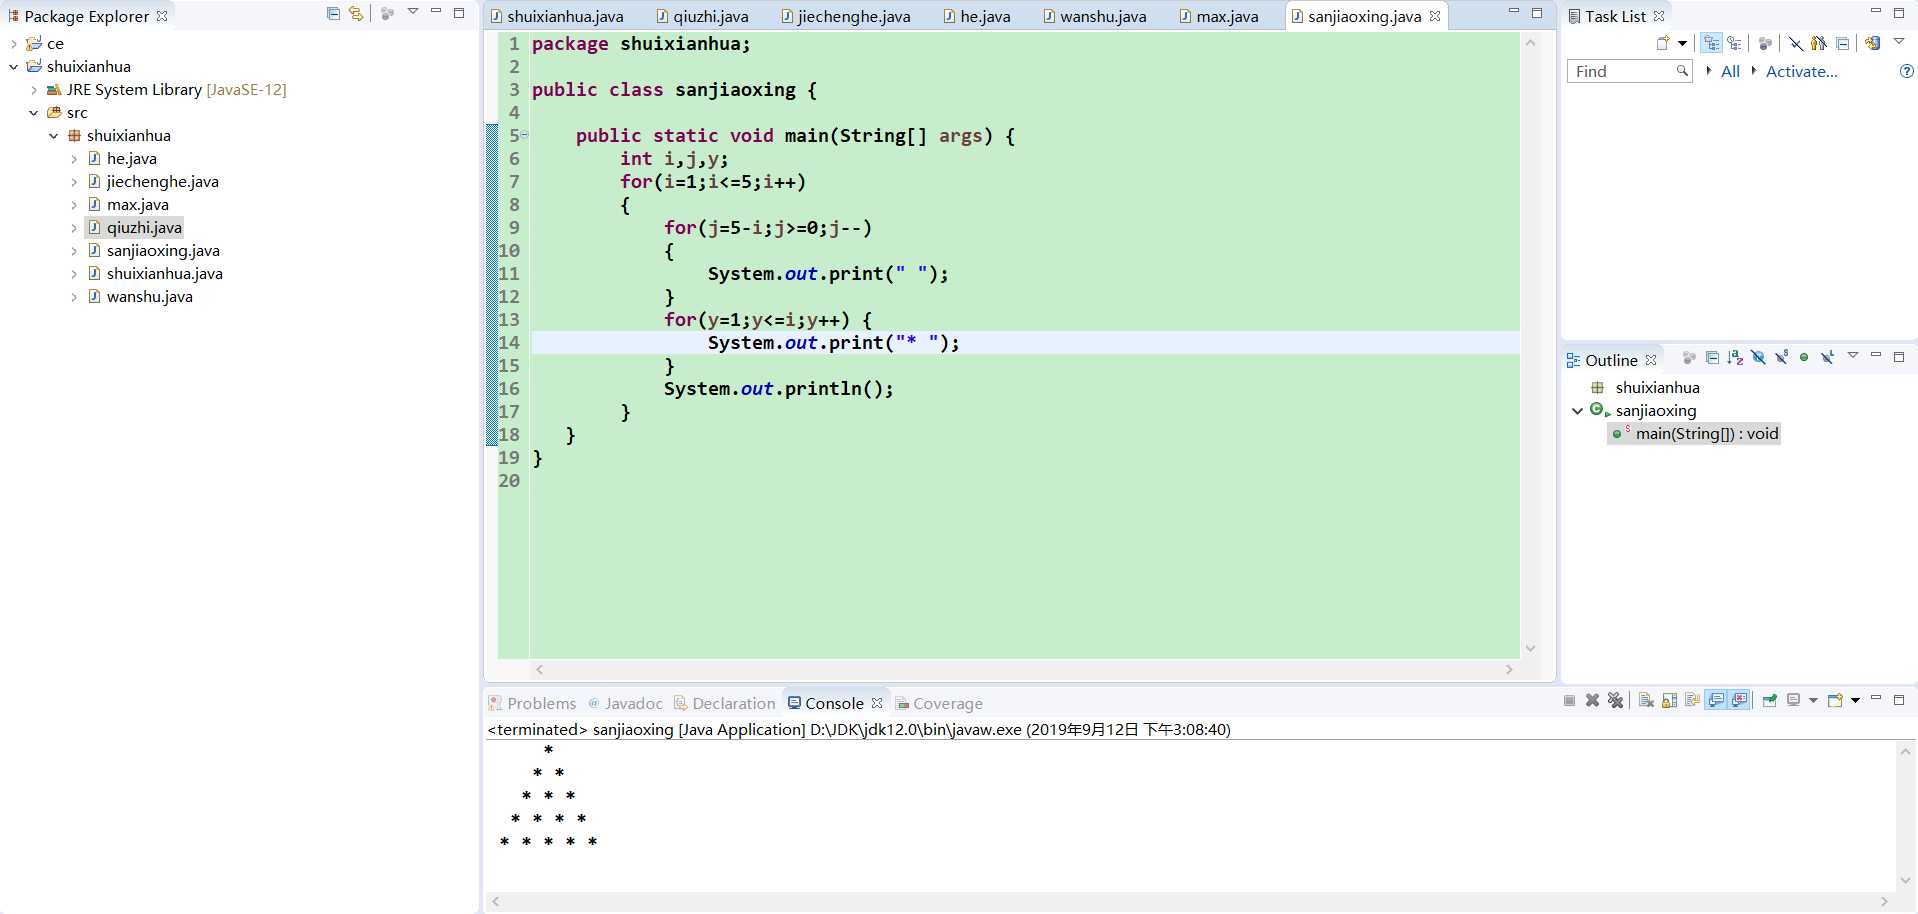Open the Display Selected Console dropdown arrow
The image size is (1918, 914).
pos(1813,701)
